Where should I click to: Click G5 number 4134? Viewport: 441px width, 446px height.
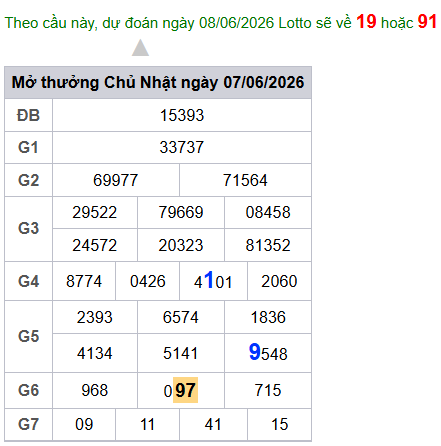[95, 353]
